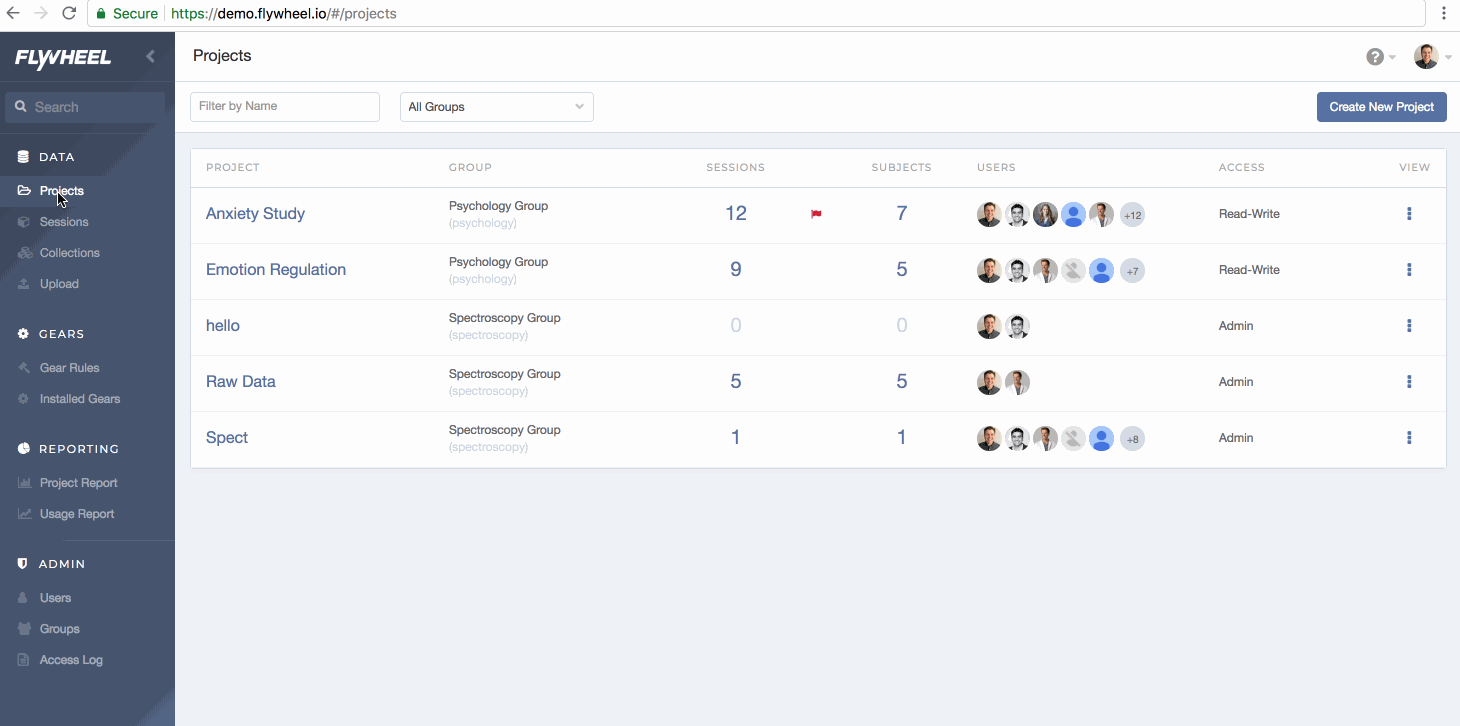Open the user profile avatar menu
1460x726 pixels.
point(1426,57)
